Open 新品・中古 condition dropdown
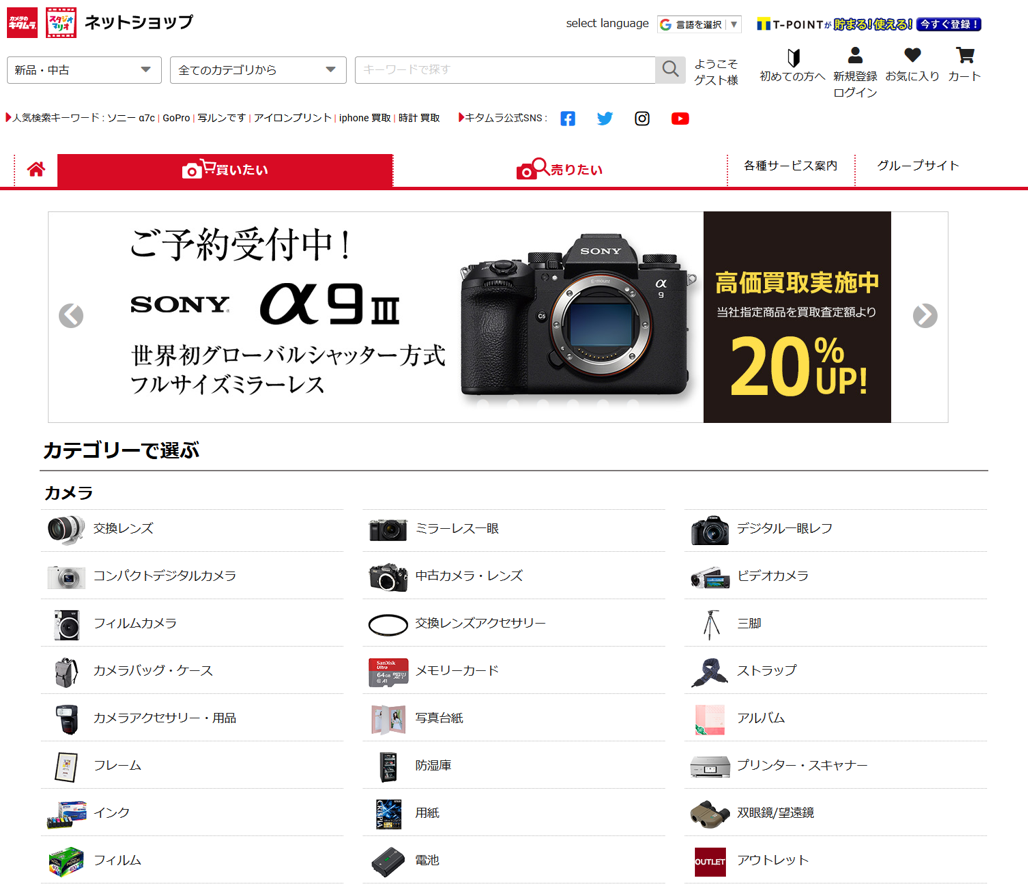 tap(84, 70)
